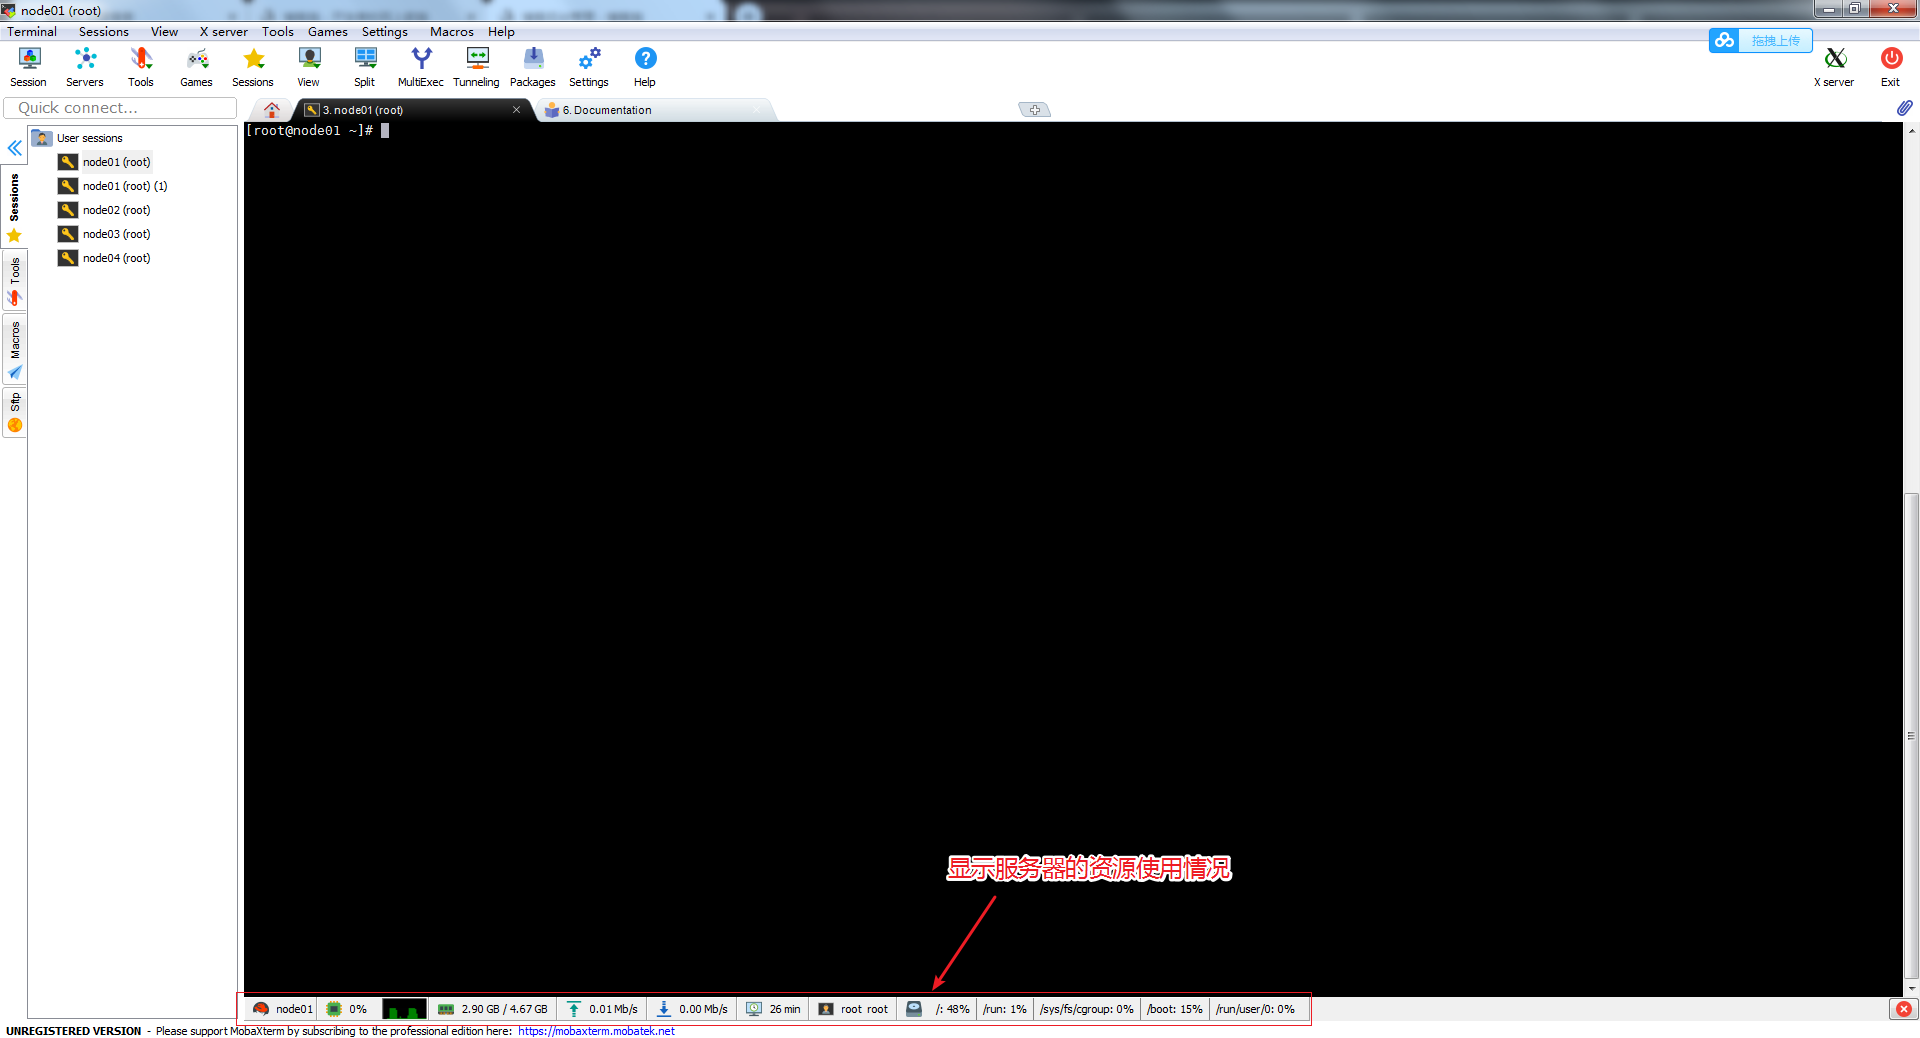Viewport: 1920px width, 1038px height.
Task: Collapse the left sidebar with double-chevron
Action: click(x=14, y=148)
